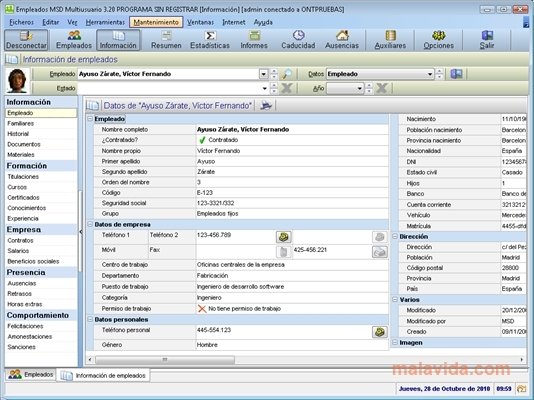Click the clear X icon beside Estado
Screen dimensions: 534x400
coord(287,89)
